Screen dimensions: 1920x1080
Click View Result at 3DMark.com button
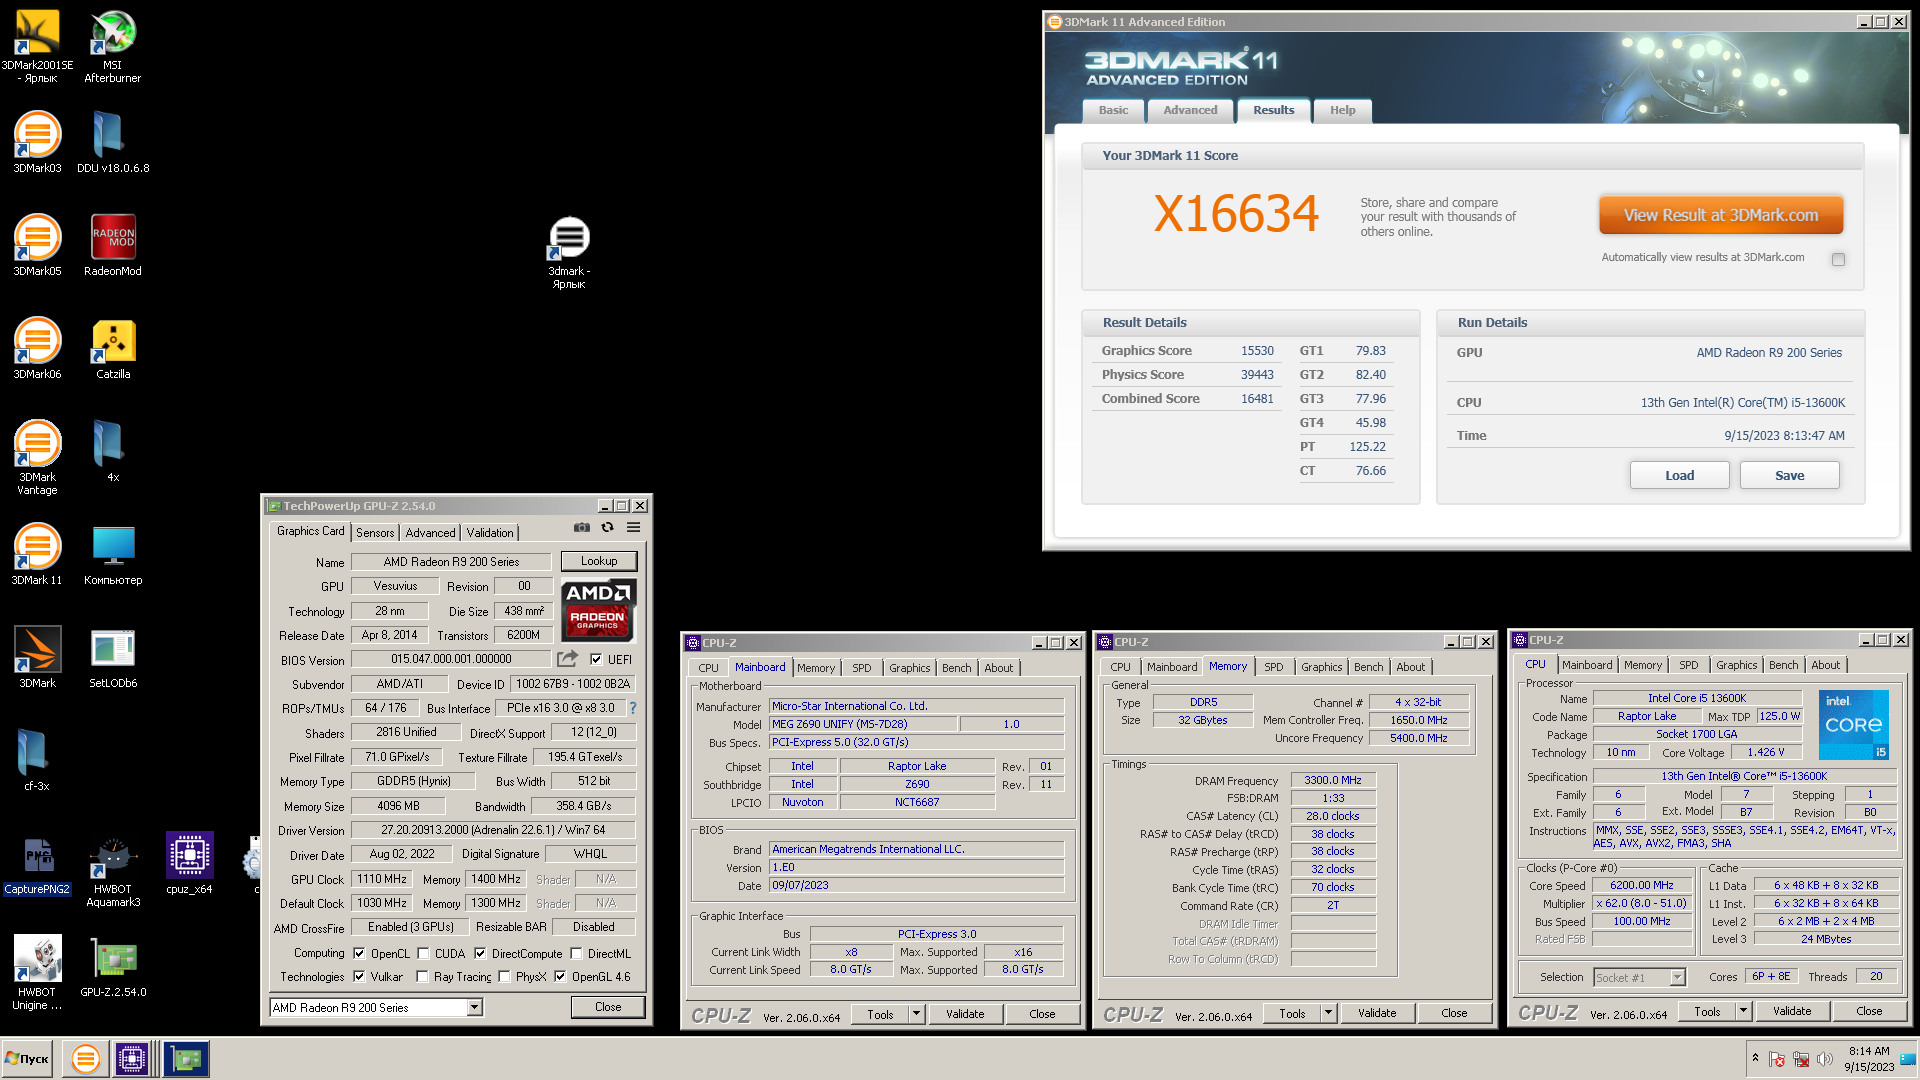point(1720,215)
